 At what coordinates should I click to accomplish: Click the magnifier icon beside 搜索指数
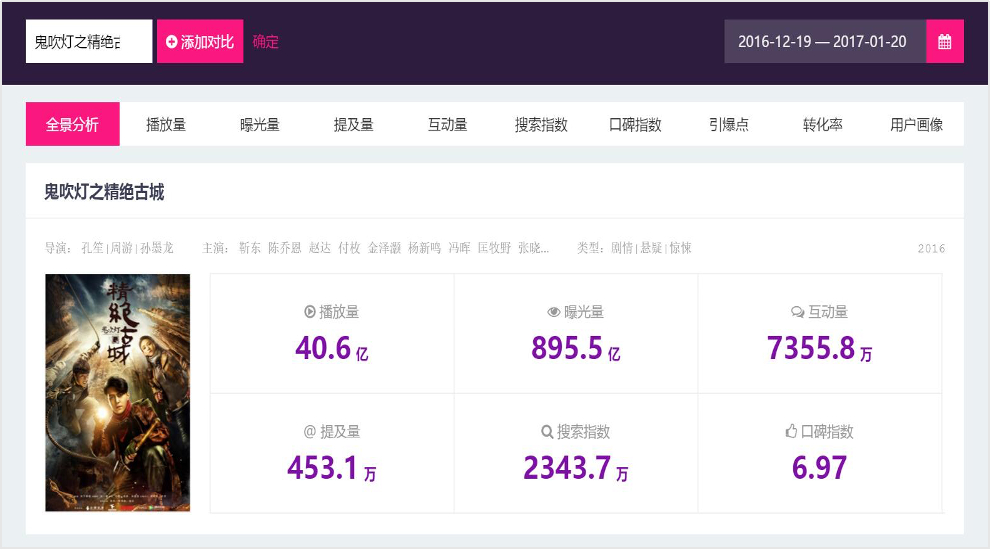coord(547,432)
